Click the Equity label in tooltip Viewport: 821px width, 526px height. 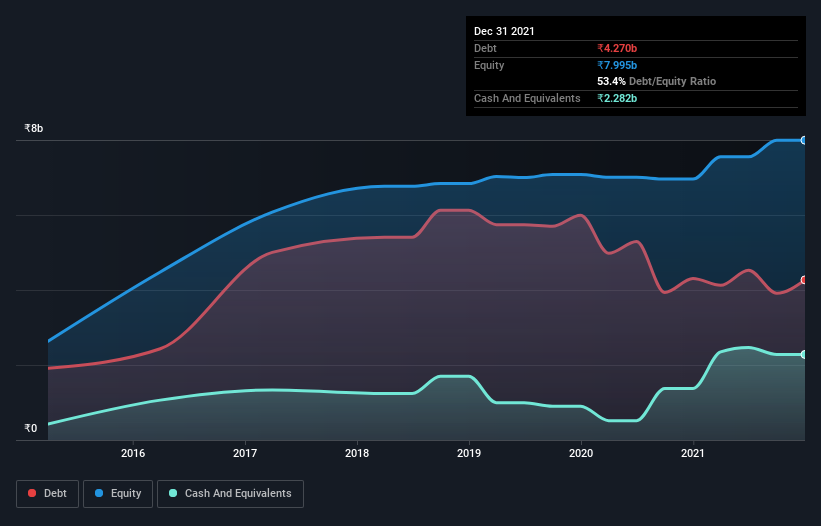coord(489,65)
